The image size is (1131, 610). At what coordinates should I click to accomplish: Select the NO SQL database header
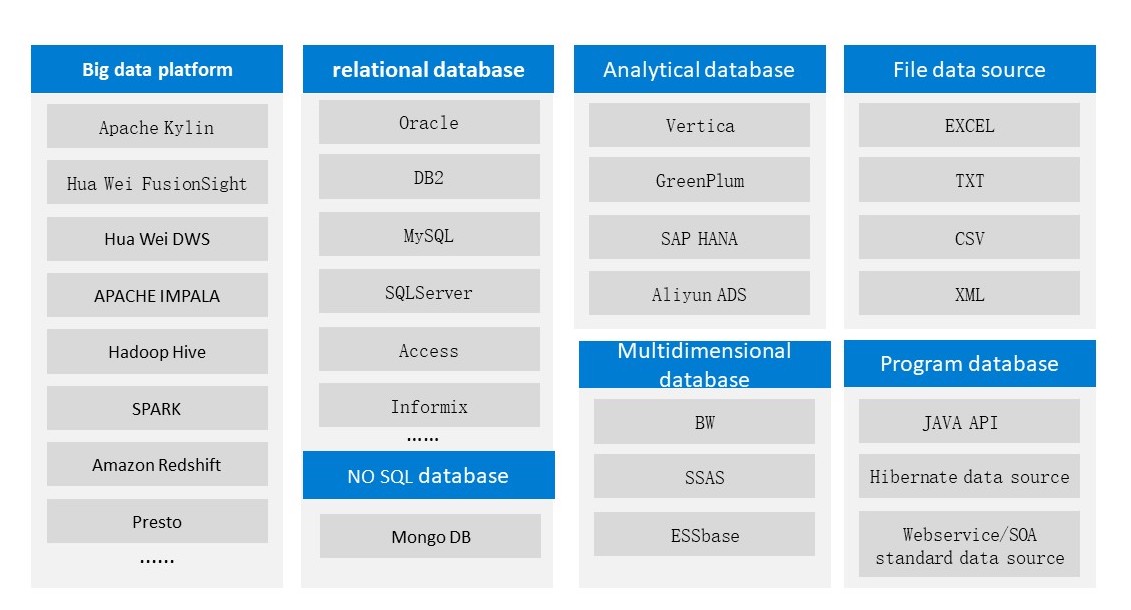428,475
